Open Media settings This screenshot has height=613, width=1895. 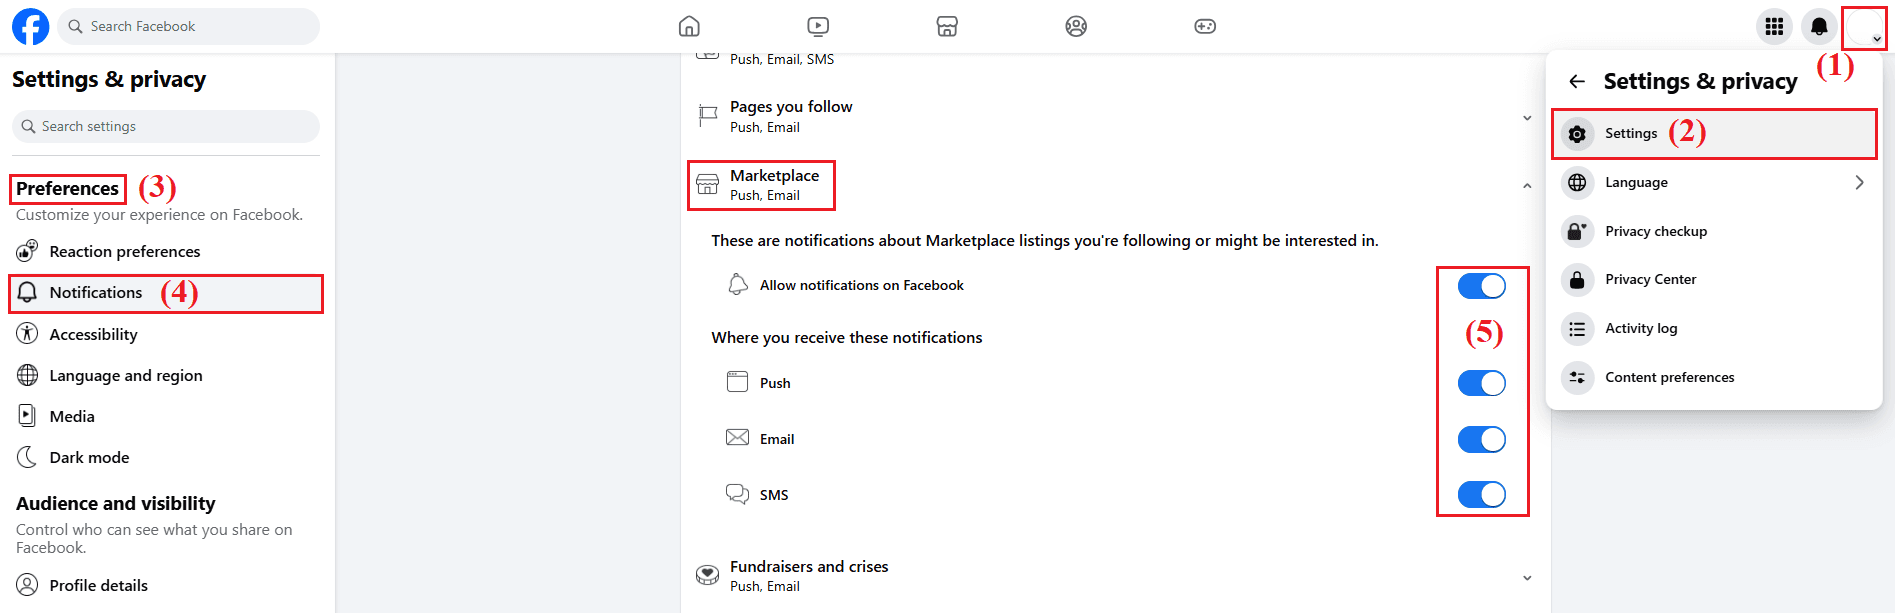[x=166, y=416]
